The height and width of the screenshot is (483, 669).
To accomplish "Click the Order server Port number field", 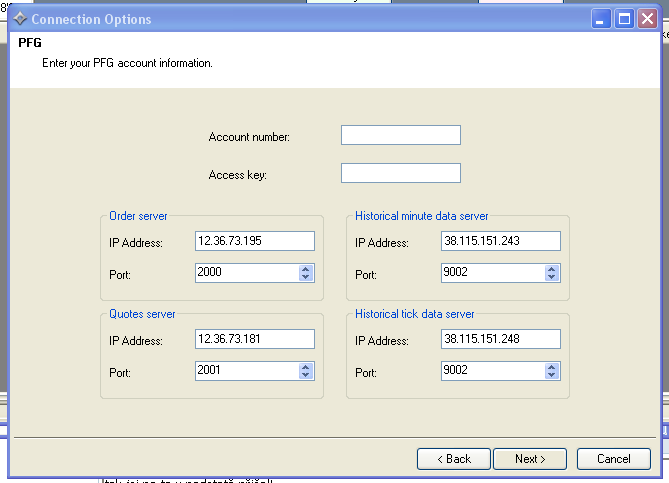I will [x=246, y=273].
